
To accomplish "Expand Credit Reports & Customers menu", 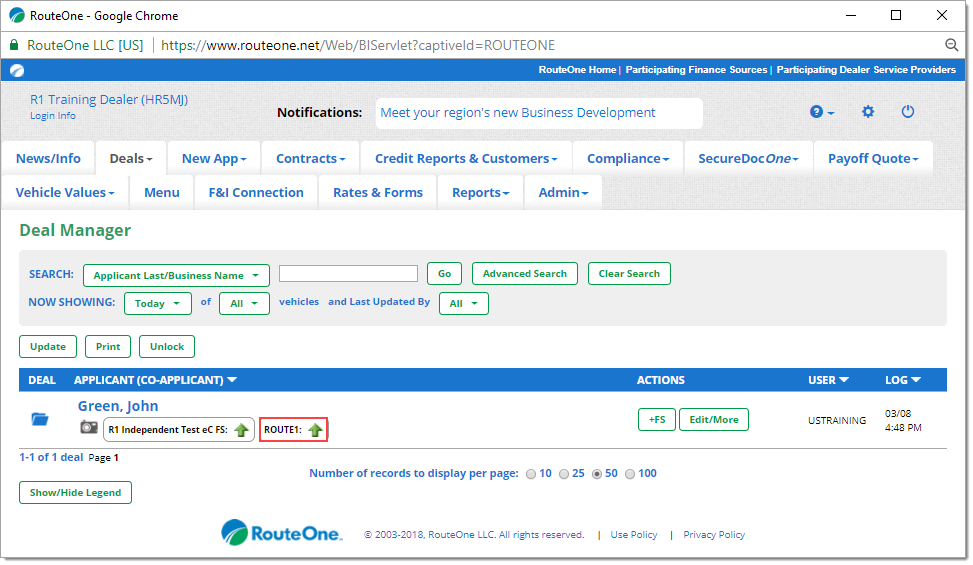I will tap(466, 159).
